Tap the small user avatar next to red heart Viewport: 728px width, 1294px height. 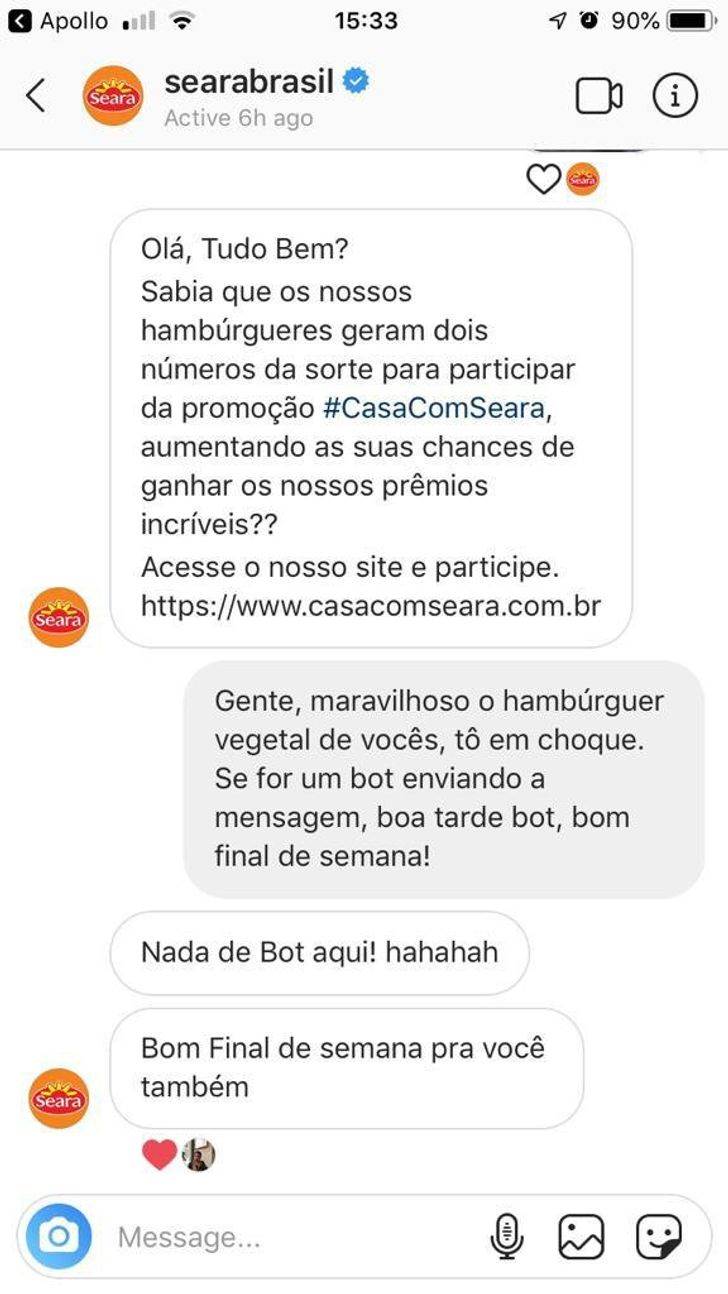(199, 1155)
